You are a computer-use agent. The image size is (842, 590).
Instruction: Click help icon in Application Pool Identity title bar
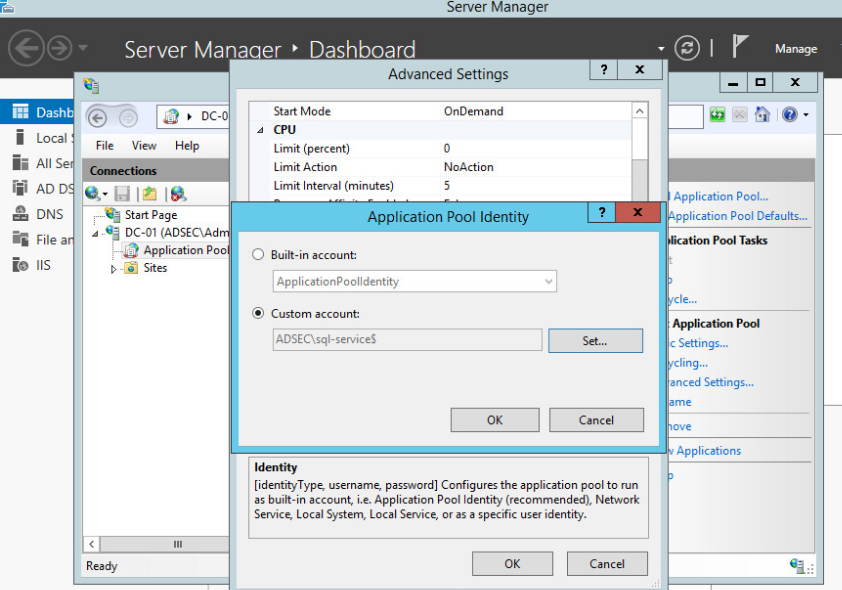click(x=602, y=212)
